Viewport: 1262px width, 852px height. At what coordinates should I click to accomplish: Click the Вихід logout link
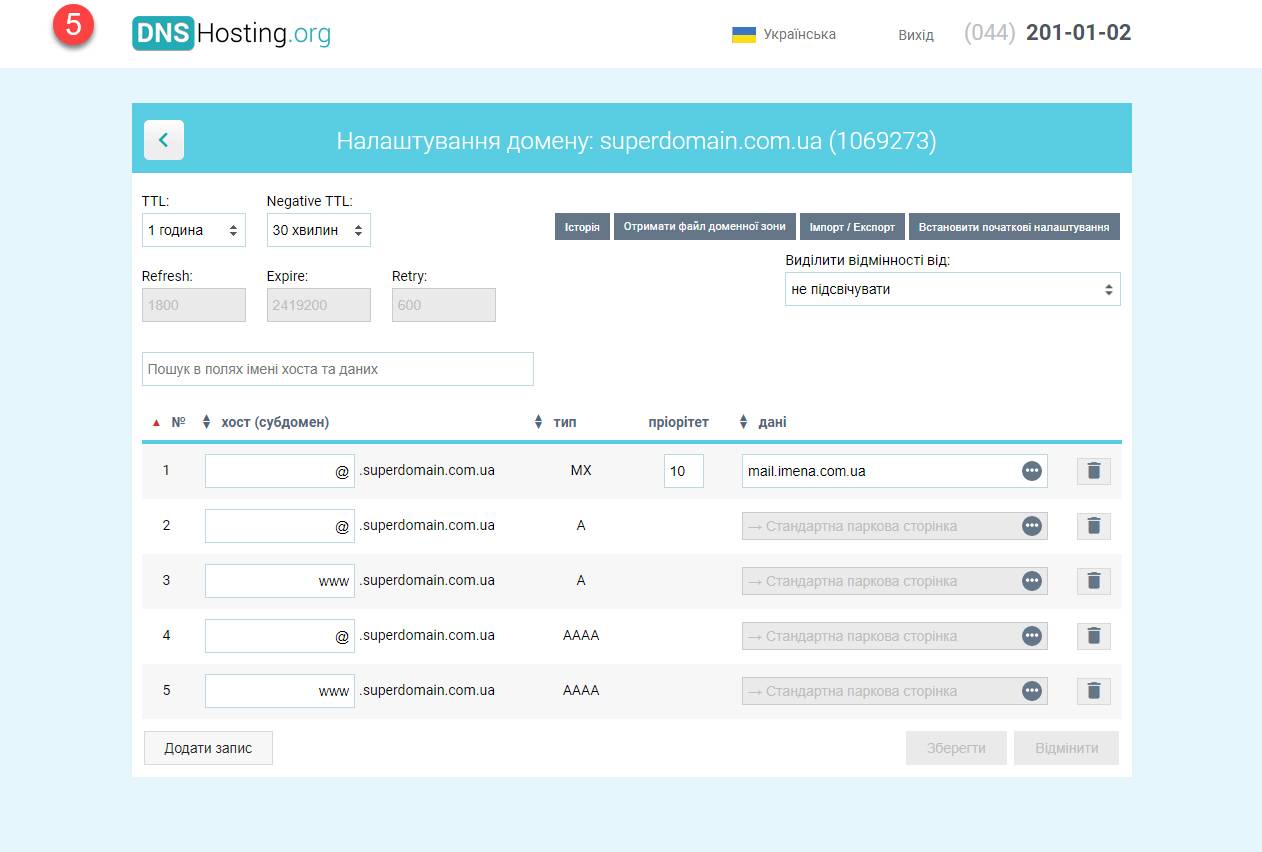pos(916,35)
